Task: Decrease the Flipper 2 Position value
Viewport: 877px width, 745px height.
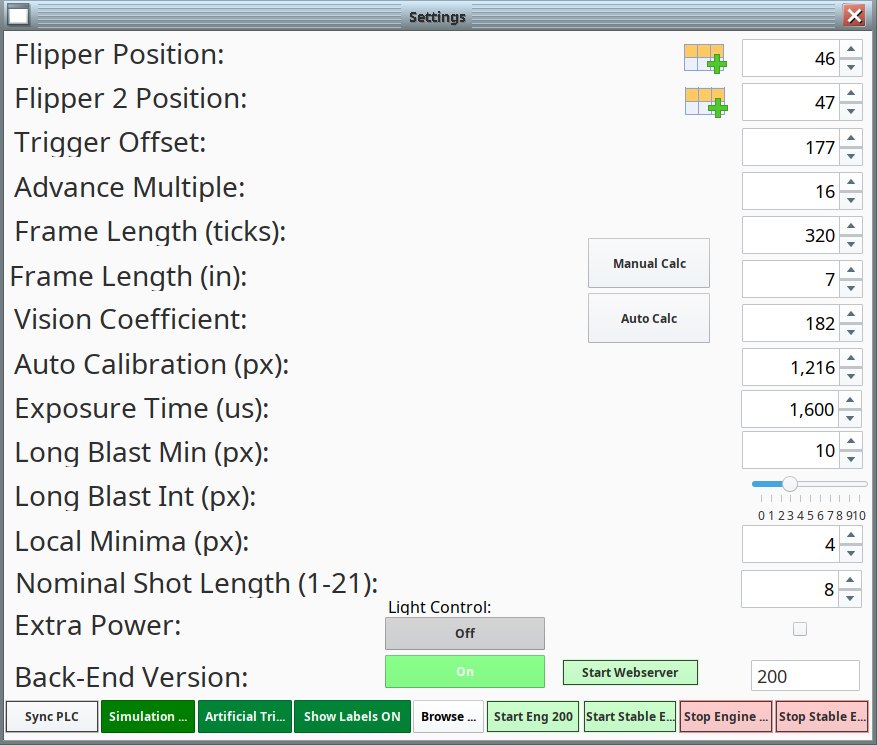Action: coord(851,111)
